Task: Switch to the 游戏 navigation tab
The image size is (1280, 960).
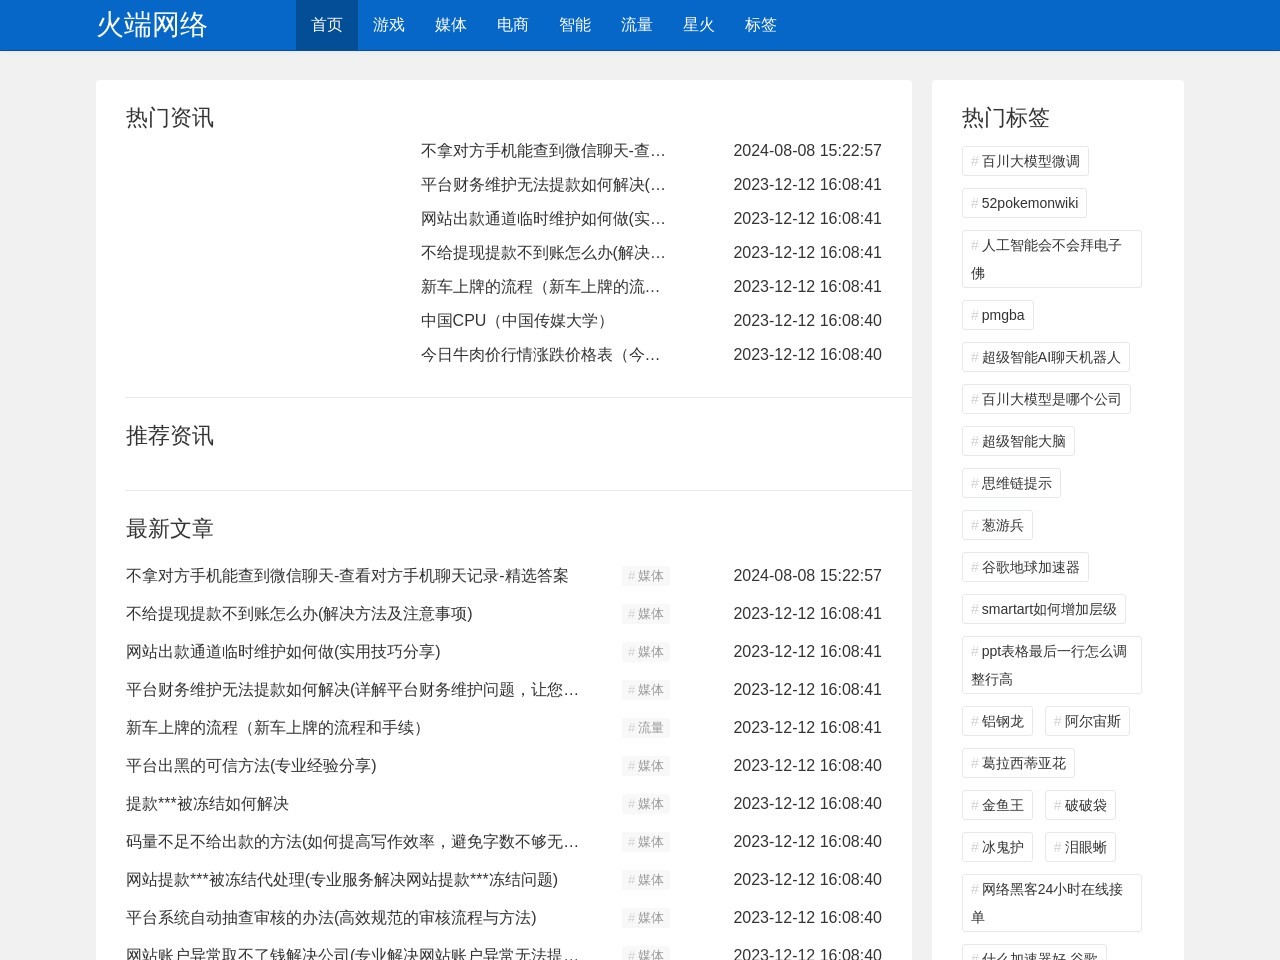Action: tap(388, 25)
